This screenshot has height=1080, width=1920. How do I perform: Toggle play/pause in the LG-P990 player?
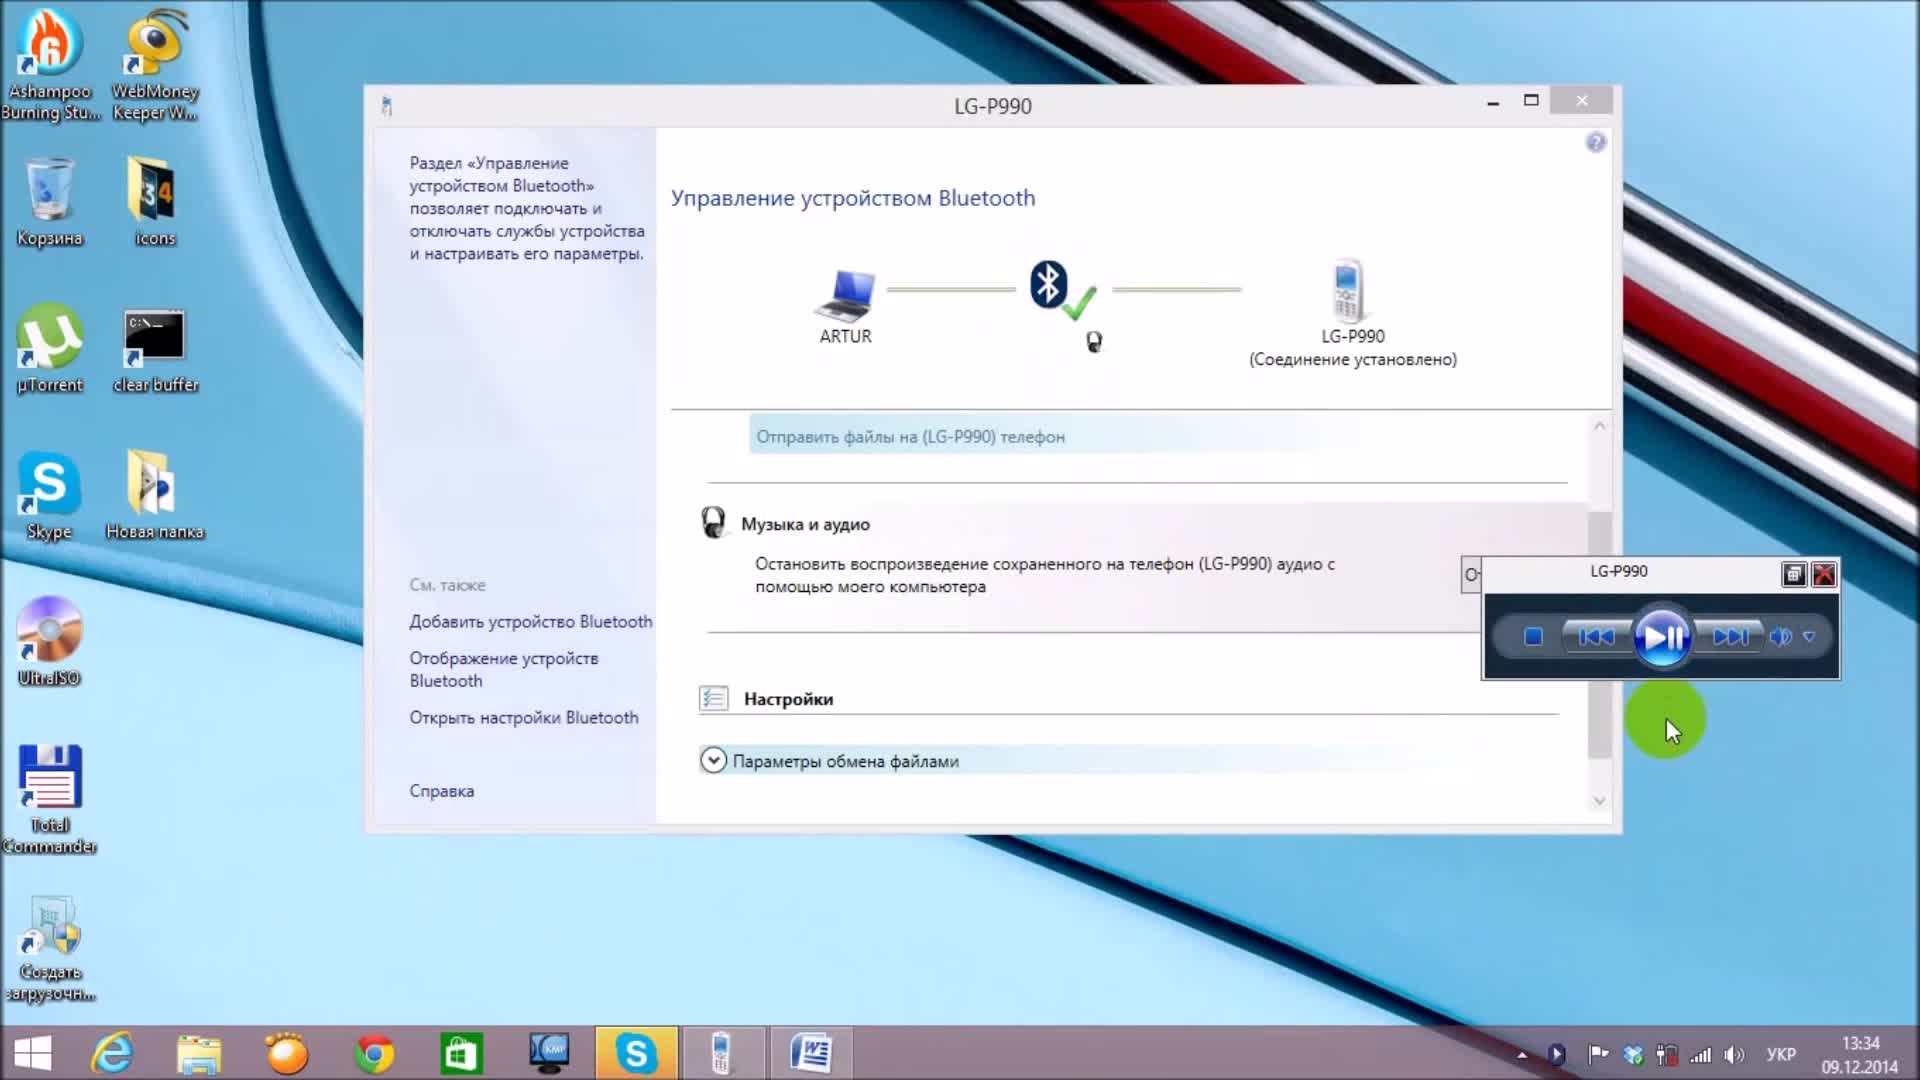[x=1662, y=637]
